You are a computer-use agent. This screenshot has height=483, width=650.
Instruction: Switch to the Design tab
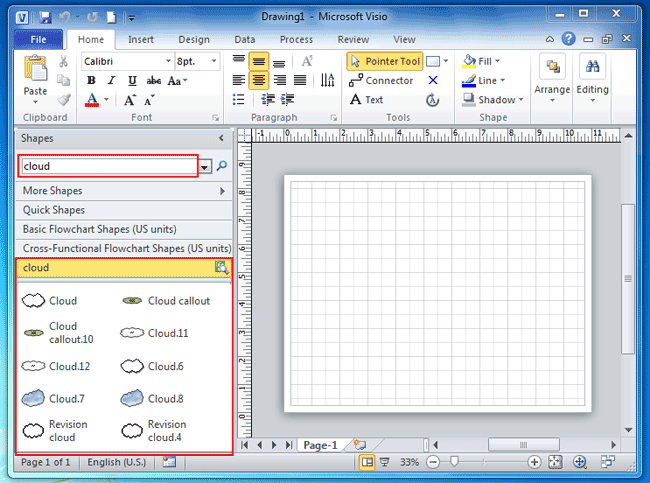(x=194, y=39)
